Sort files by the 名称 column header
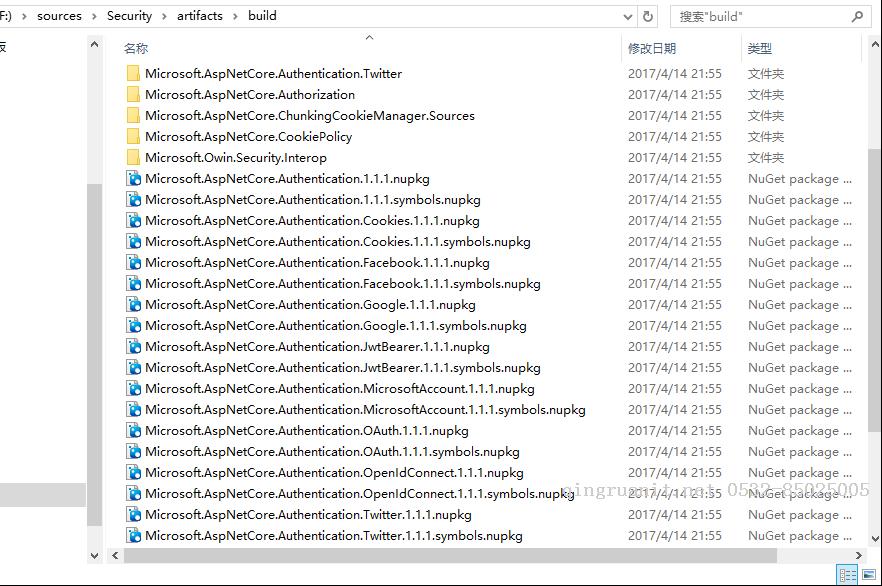Screen dimensions: 882x586 coord(136,49)
